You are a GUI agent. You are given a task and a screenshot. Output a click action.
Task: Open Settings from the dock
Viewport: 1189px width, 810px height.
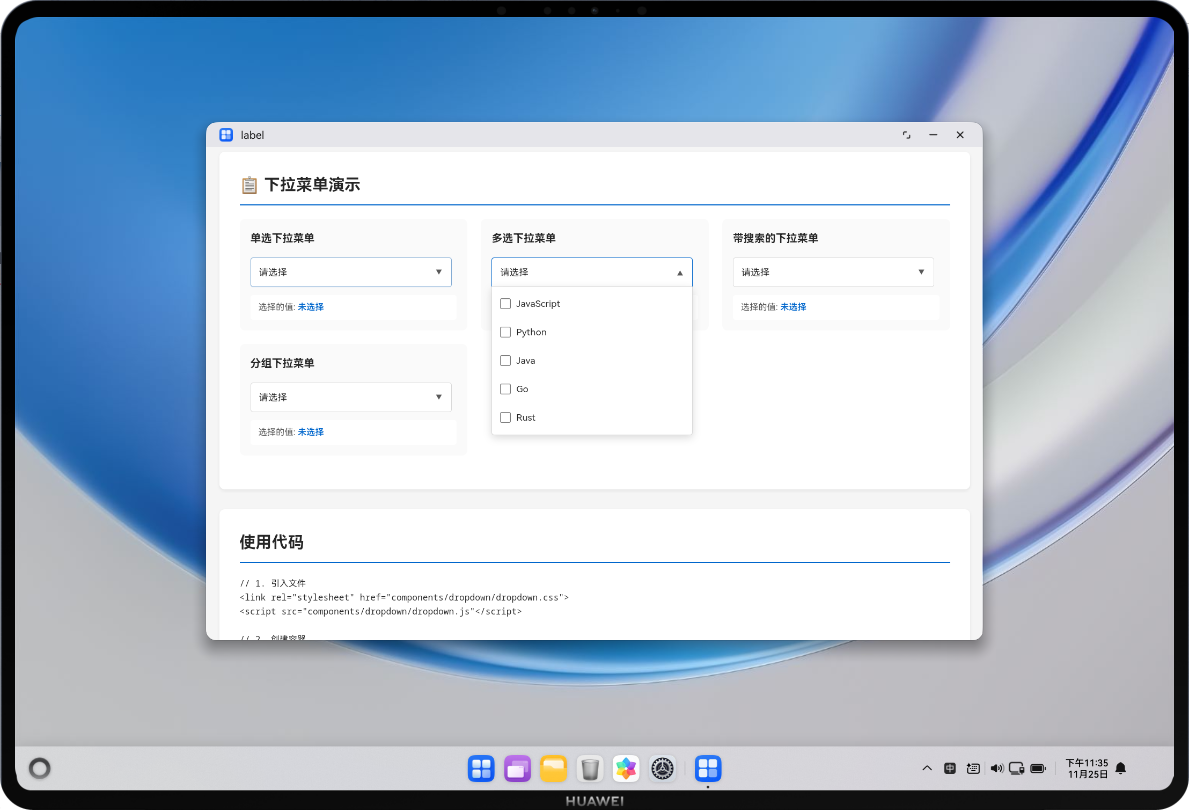[663, 768]
